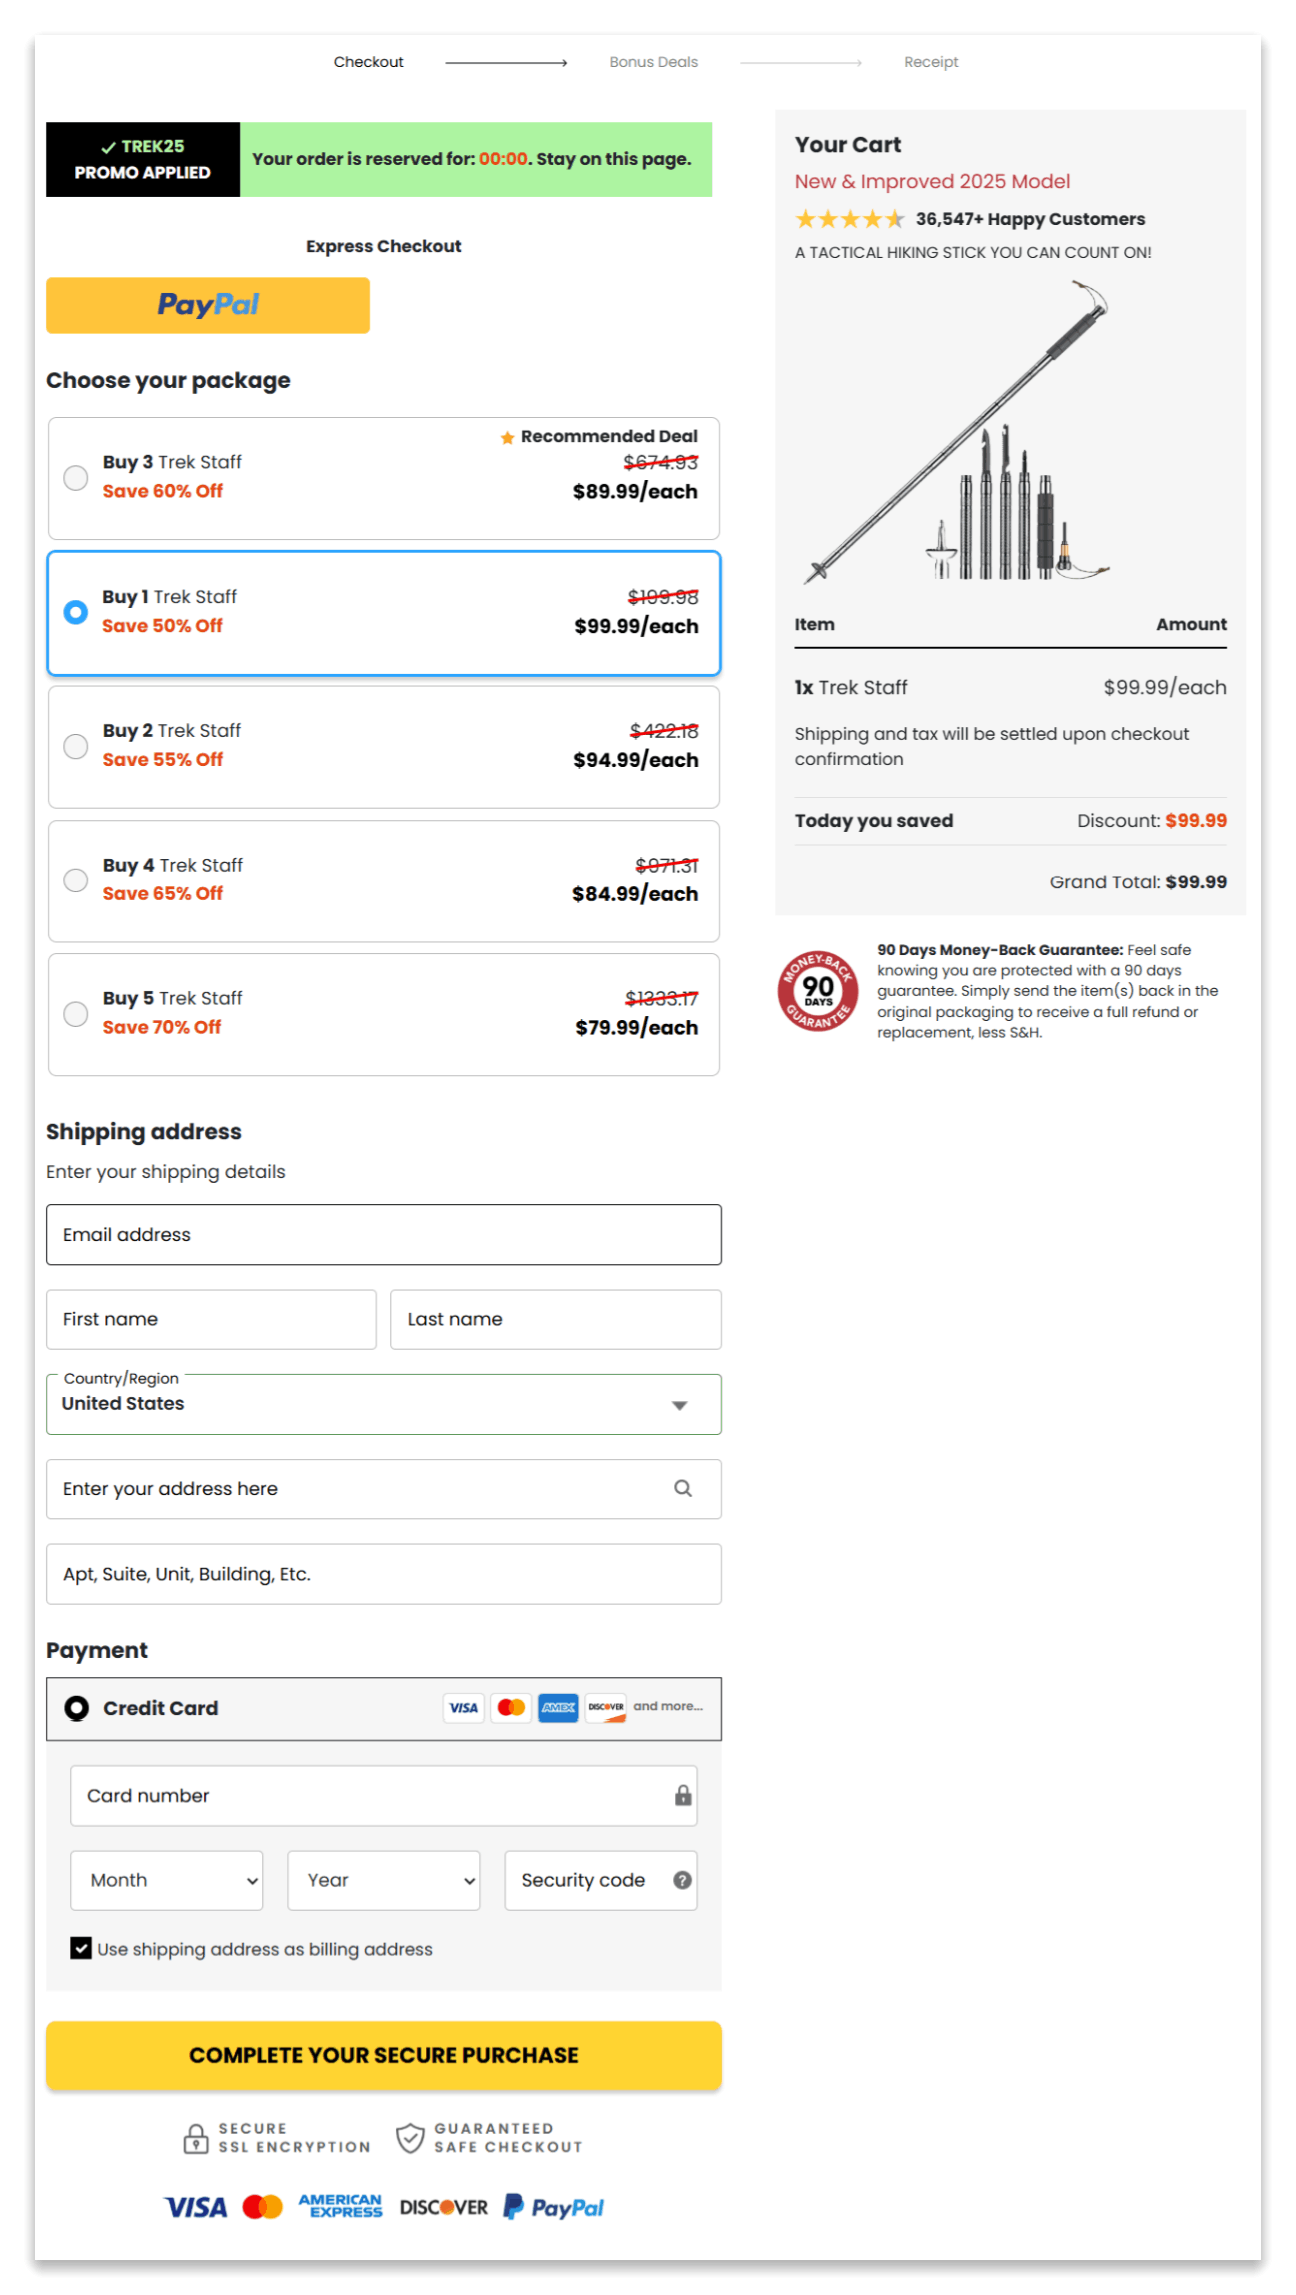
Task: Click the Visa logo in footer
Action: 195,2207
